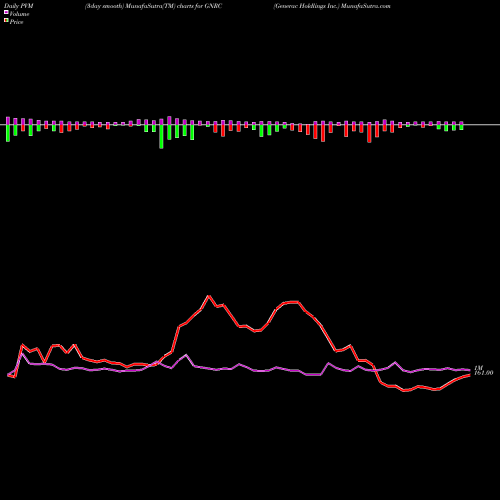
Task: Click the 'Volume' legend label
Action: (x=19, y=14)
